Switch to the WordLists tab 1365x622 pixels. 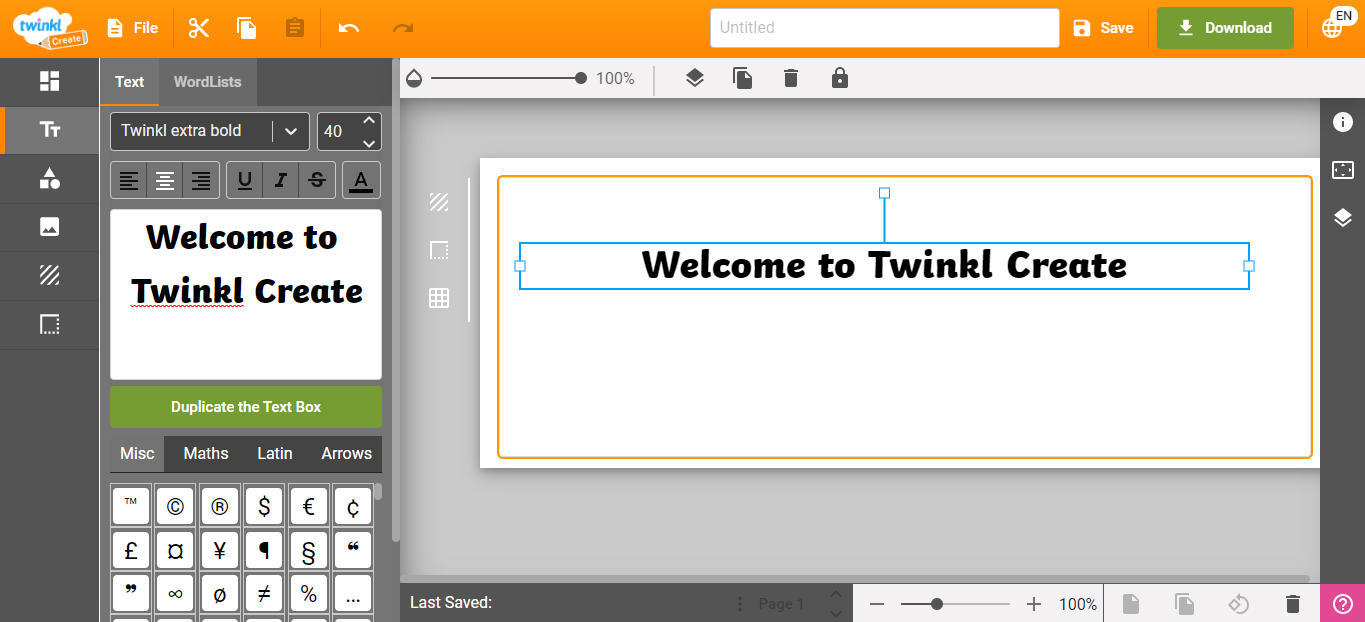pos(207,82)
